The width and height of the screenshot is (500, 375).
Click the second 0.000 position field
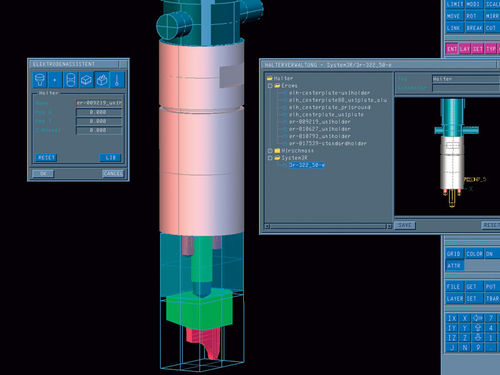click(99, 121)
